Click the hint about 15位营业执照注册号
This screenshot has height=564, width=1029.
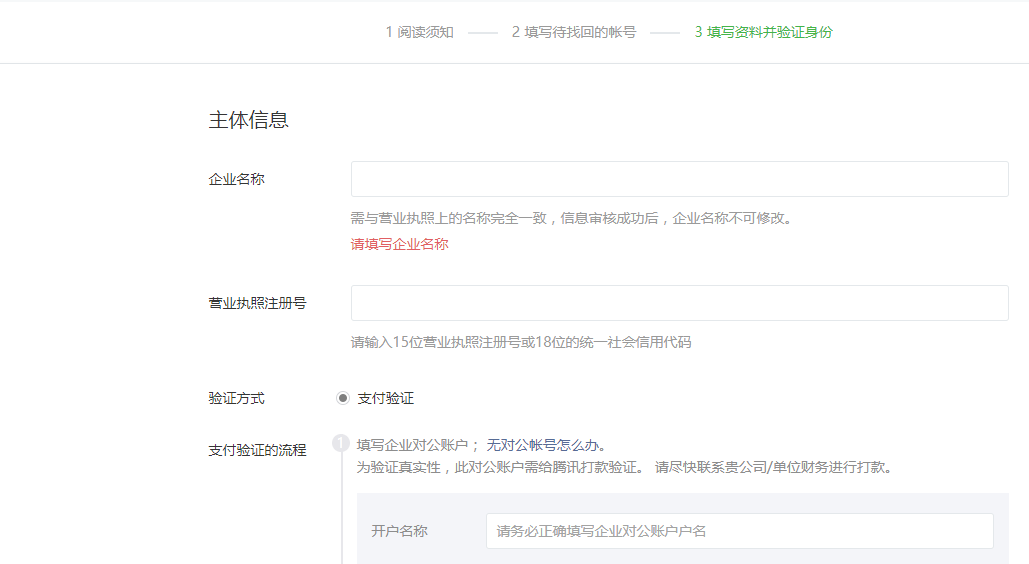pyautogui.click(x=520, y=342)
